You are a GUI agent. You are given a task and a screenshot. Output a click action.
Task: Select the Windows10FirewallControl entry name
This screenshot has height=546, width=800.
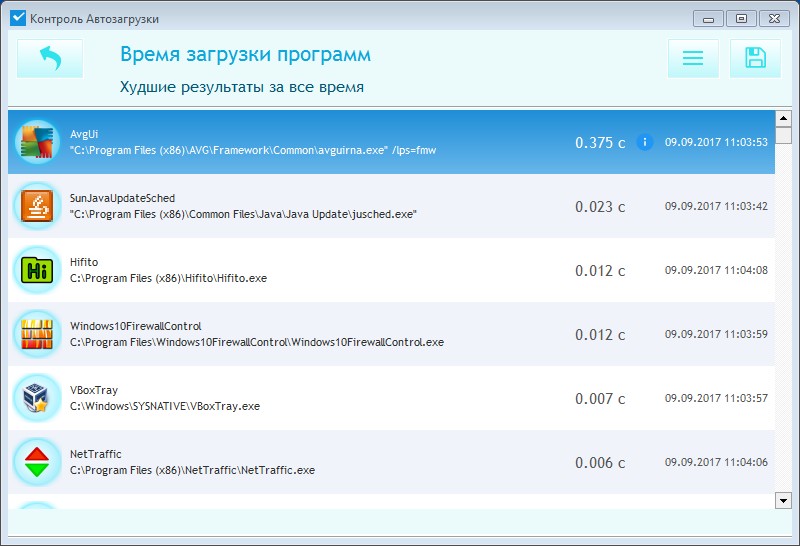[x=136, y=326]
